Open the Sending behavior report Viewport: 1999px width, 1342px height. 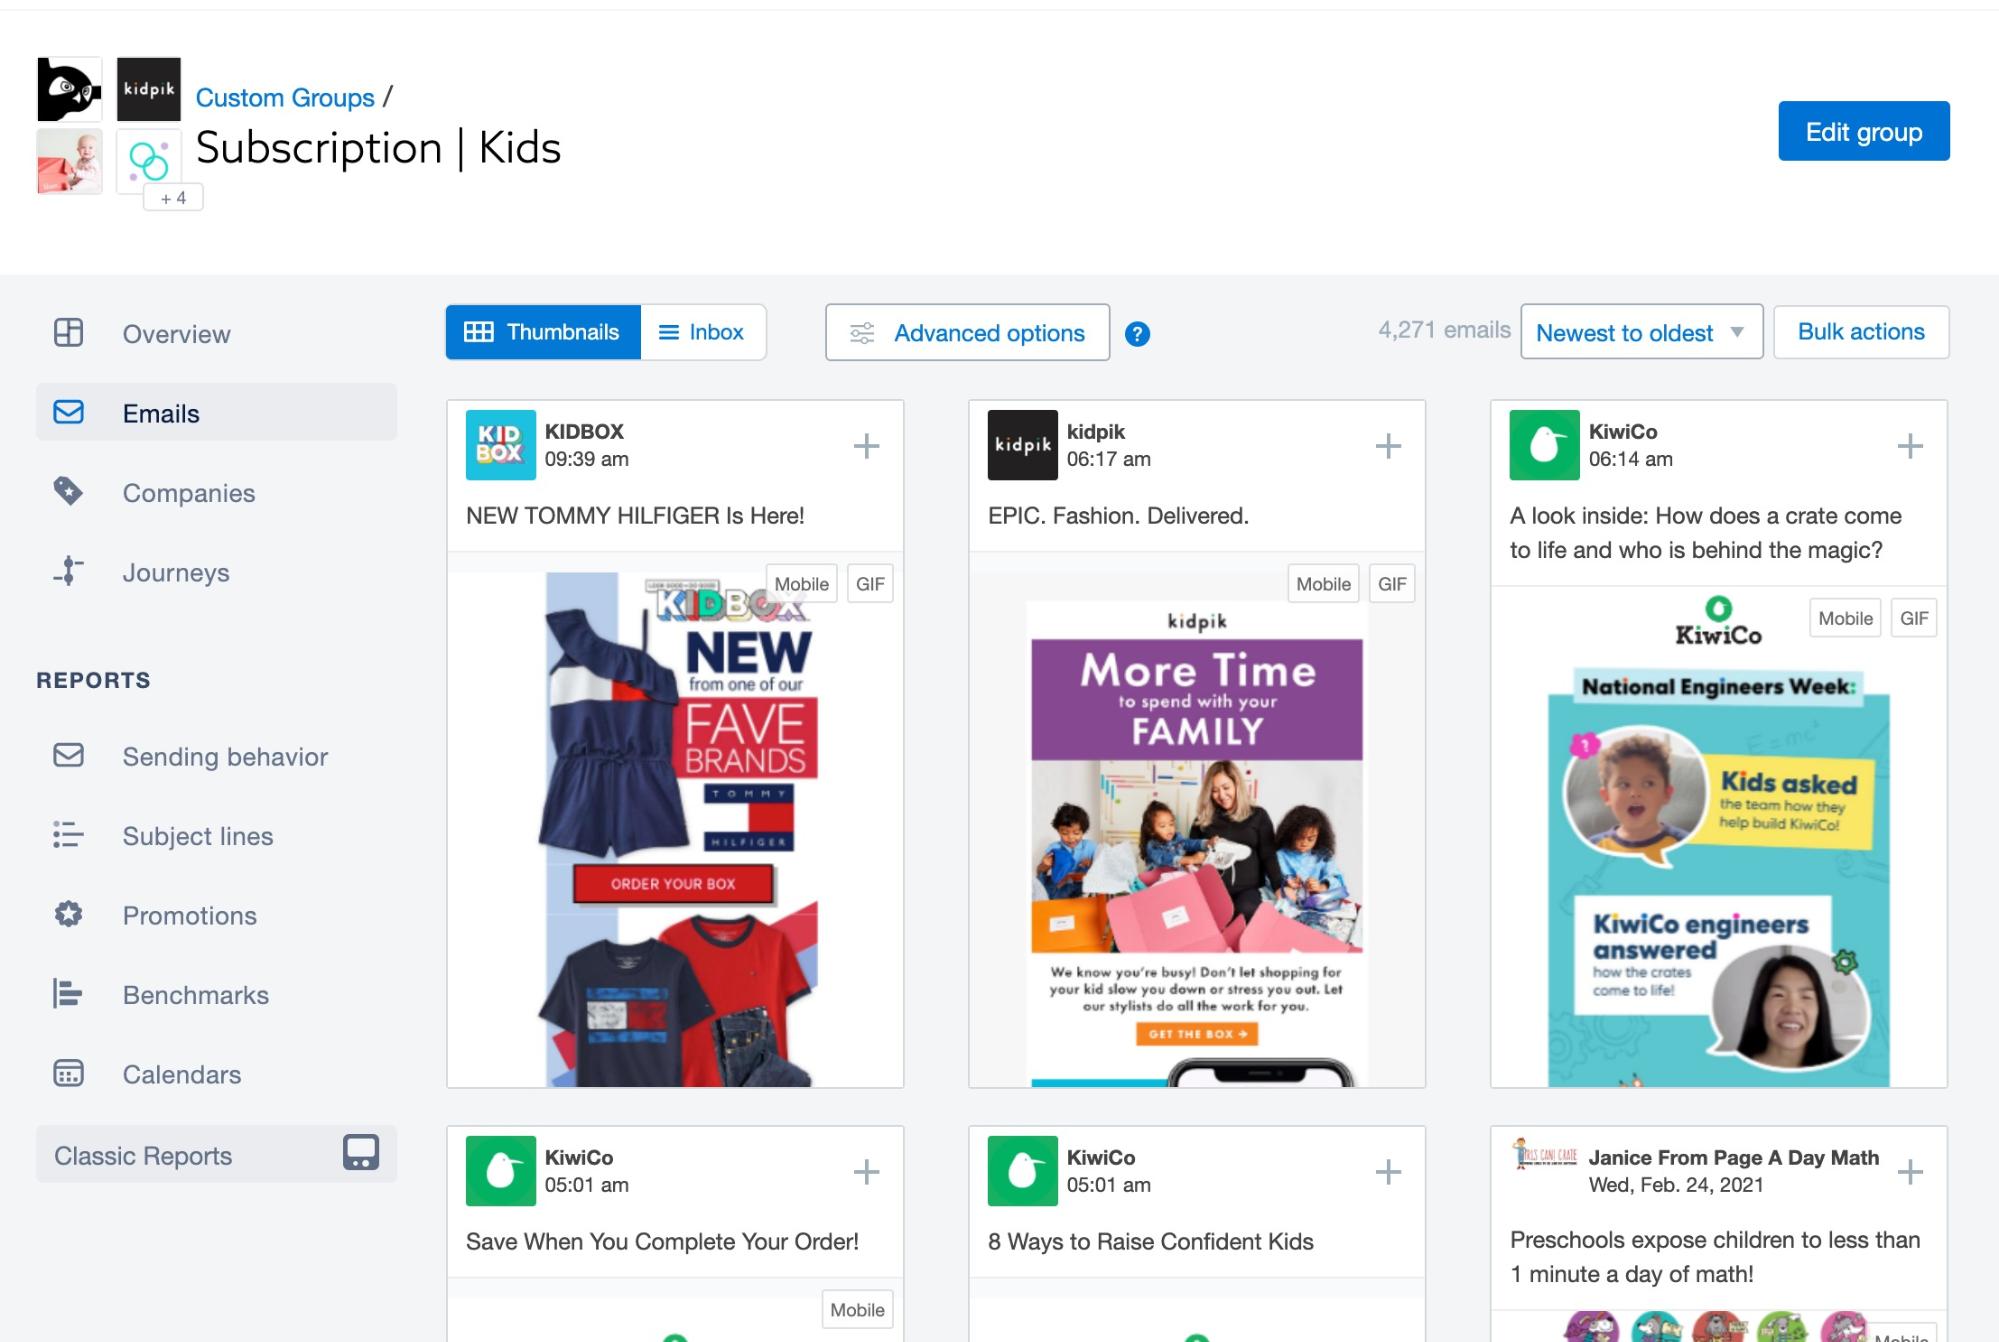coord(216,756)
